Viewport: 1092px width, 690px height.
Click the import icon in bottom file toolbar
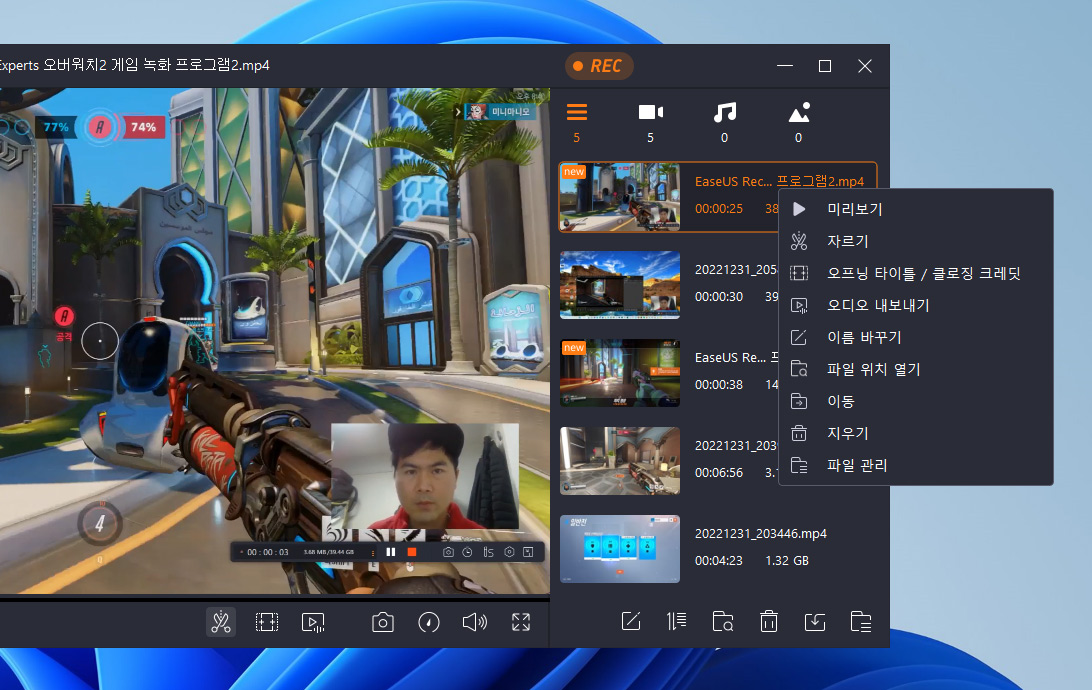click(815, 621)
